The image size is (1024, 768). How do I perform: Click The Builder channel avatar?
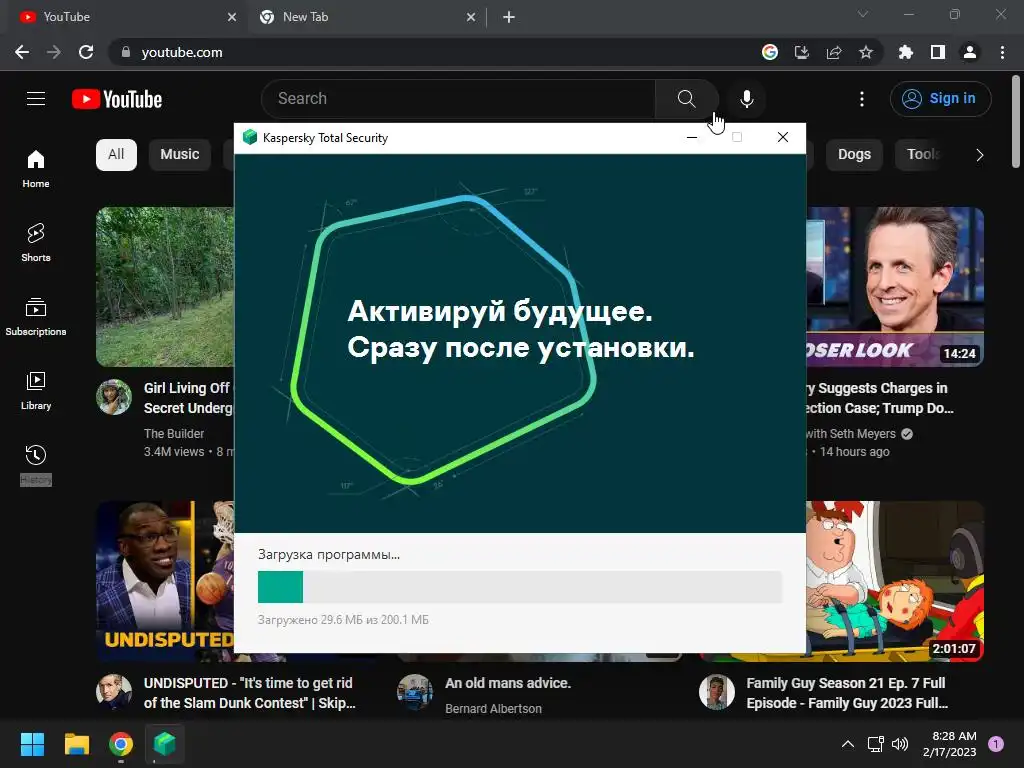[114, 397]
